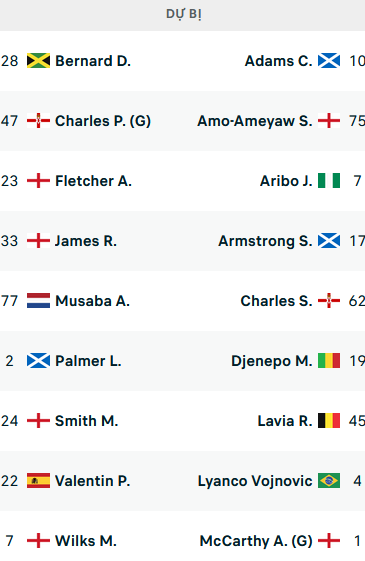Viewport: 365px width, 561px height.
Task: Open player Bernard D. profile
Action: 93,61
